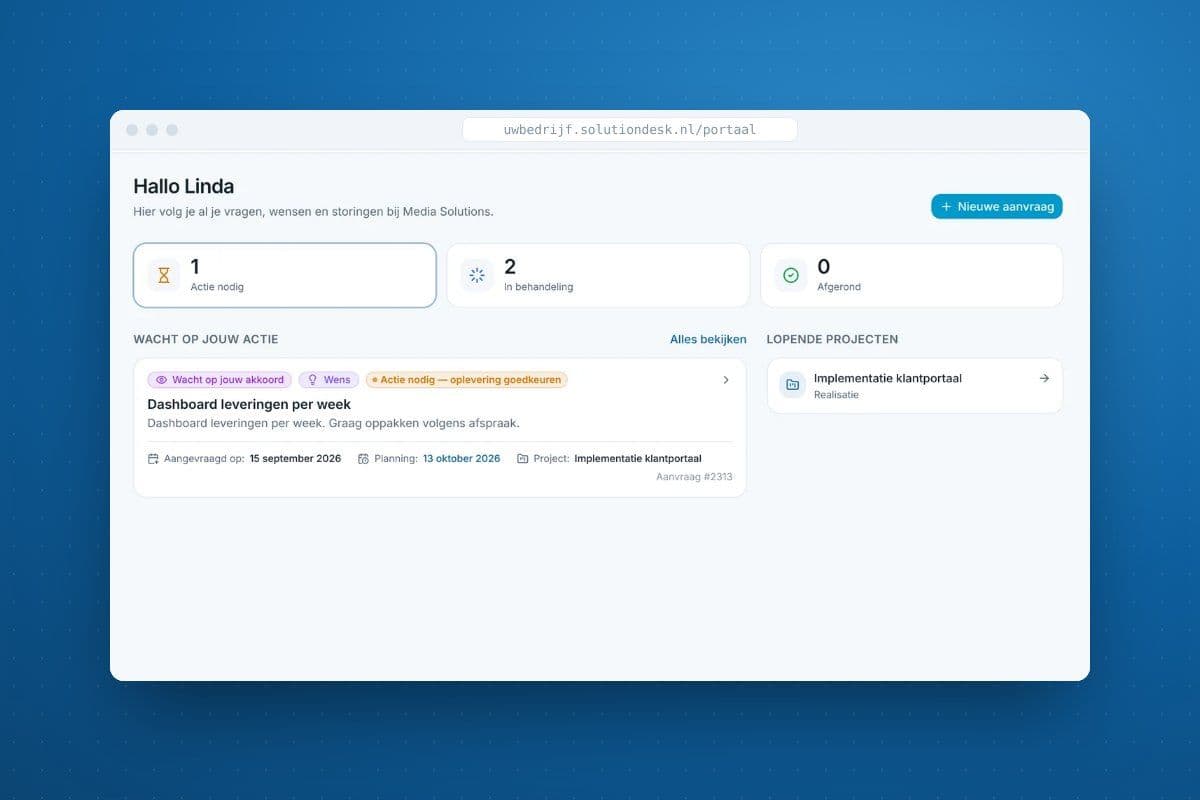Screen dimensions: 1200x800
Task: Click the browser address bar showing solutiondesk.nl/portaal
Action: point(630,130)
